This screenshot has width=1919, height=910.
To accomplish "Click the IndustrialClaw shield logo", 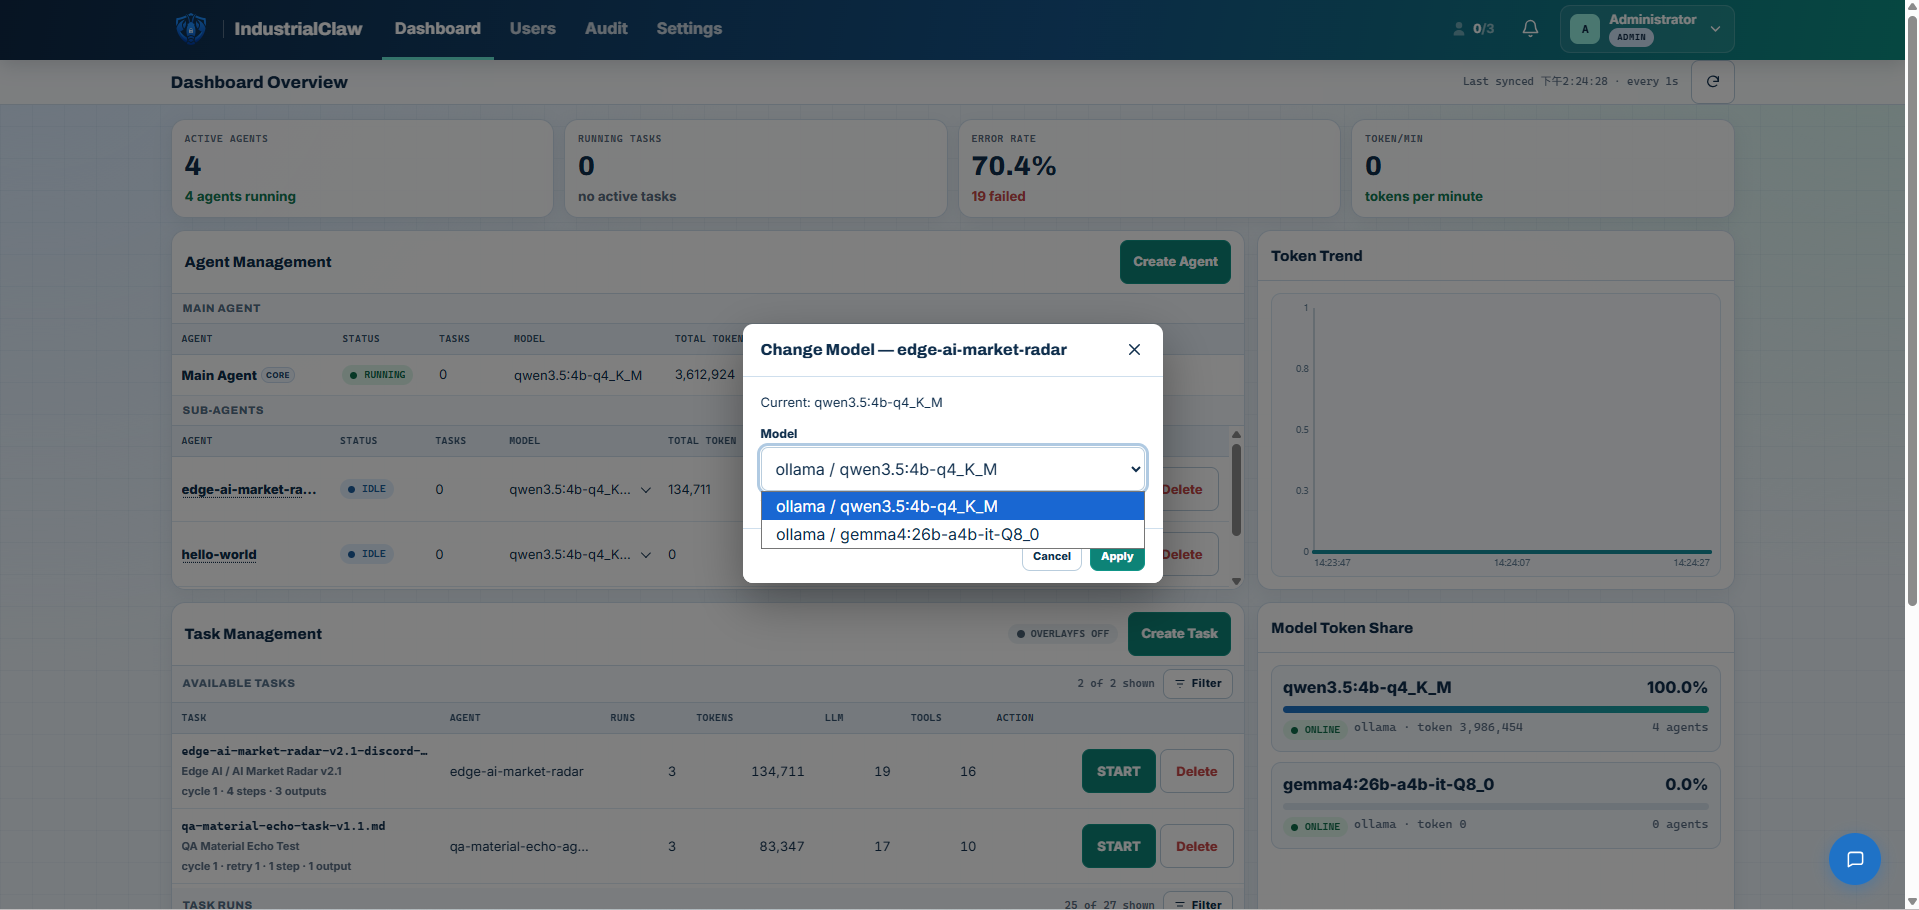I will (x=191, y=28).
